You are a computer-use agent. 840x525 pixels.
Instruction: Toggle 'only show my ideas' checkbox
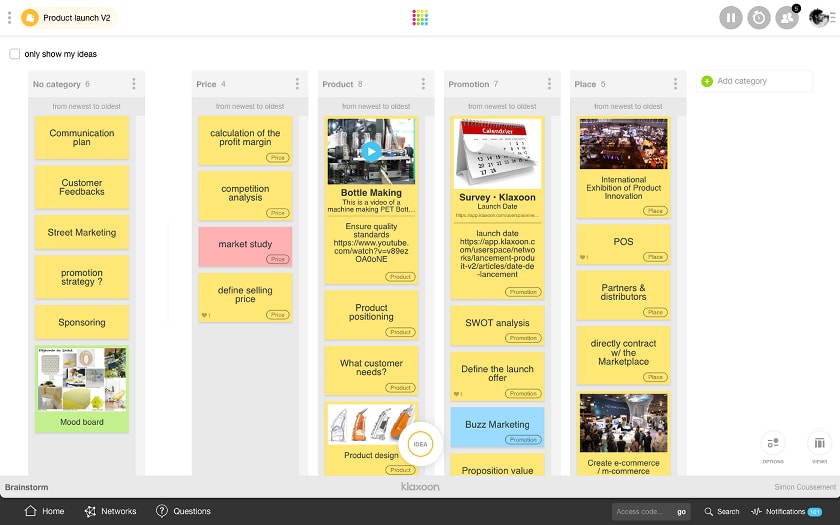(14, 54)
